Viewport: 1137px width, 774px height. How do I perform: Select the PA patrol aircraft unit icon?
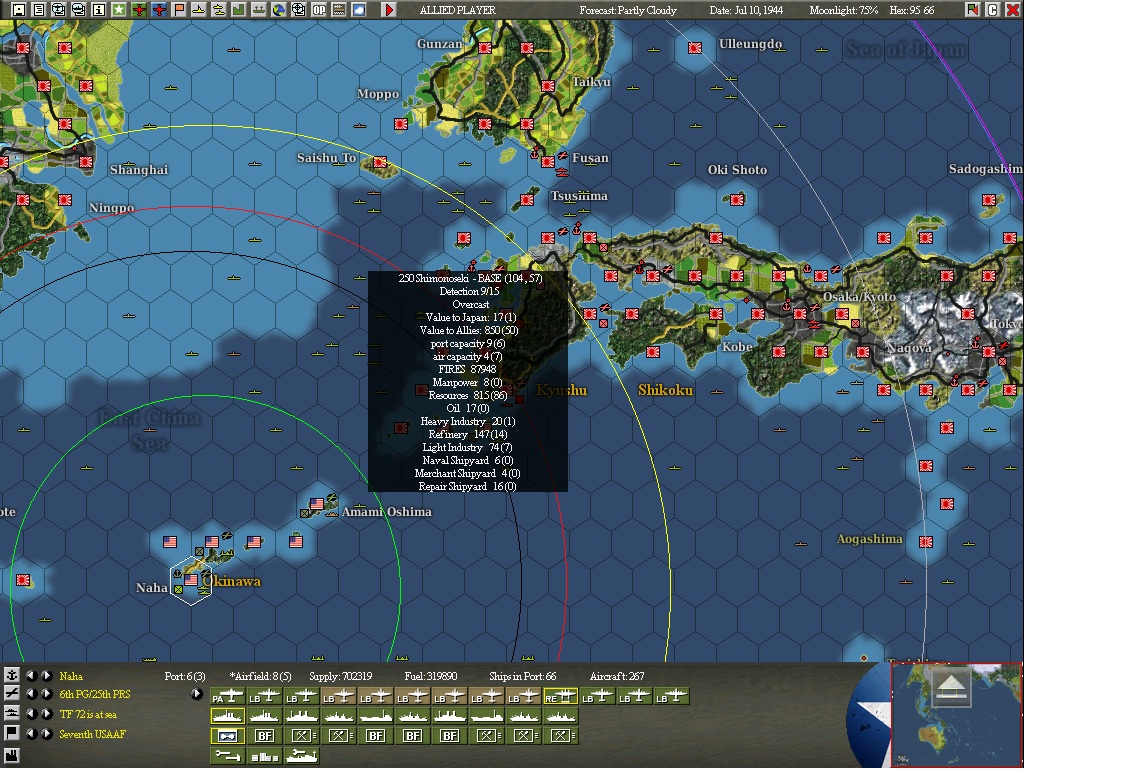228,696
